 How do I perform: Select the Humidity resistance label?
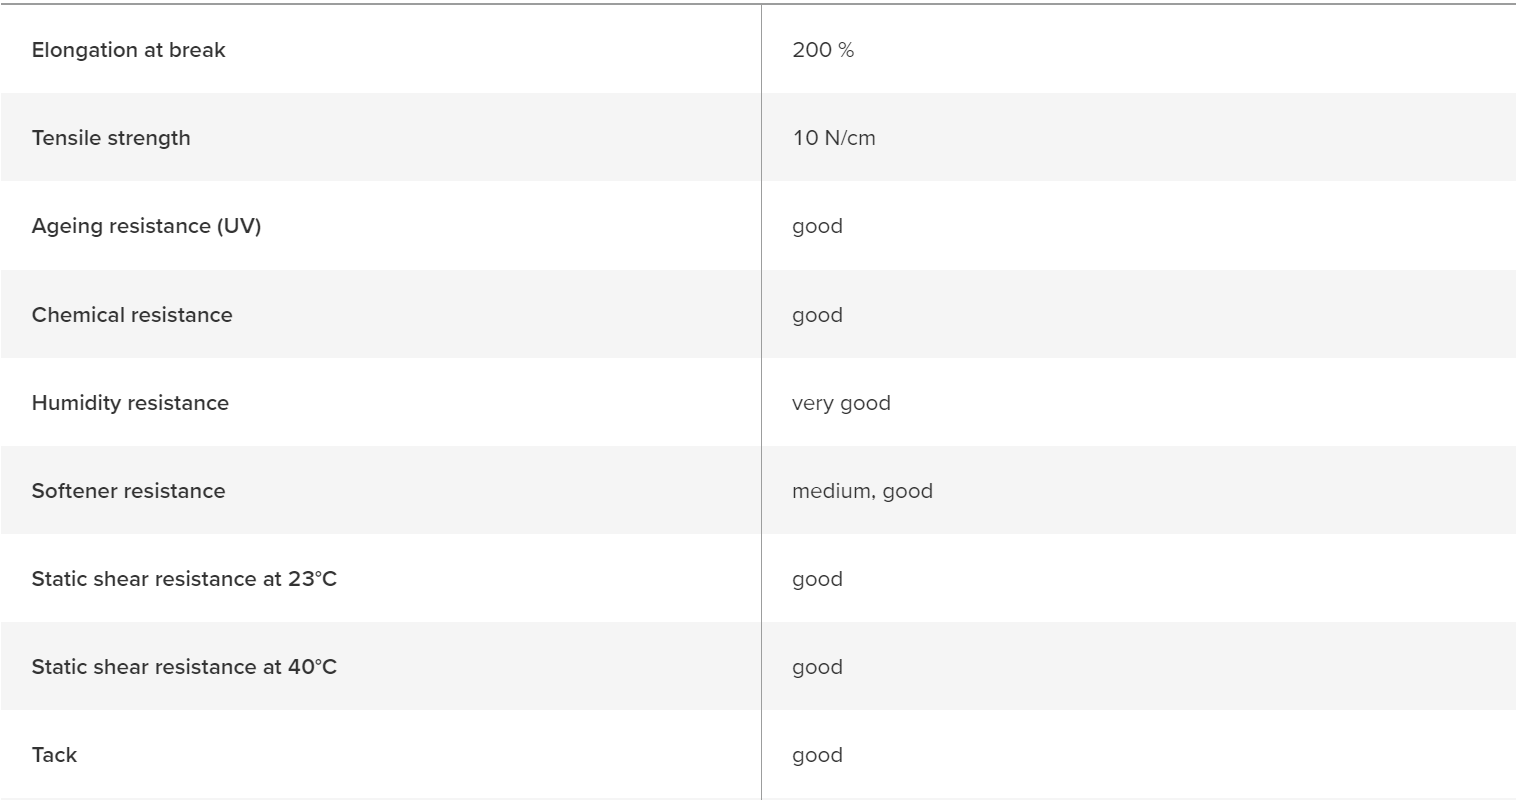click(130, 402)
